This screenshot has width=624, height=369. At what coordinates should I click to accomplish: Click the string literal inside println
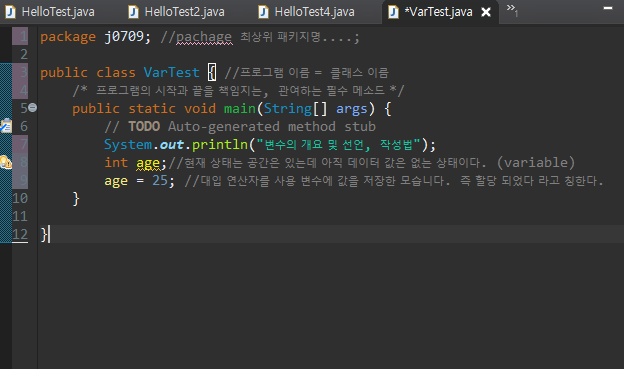(338, 144)
